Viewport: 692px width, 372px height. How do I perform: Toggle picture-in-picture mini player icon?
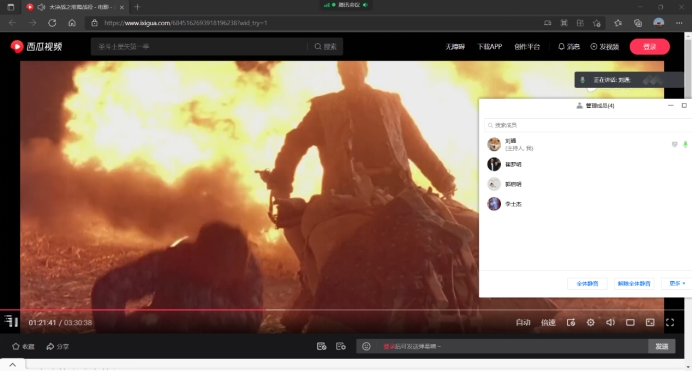pyautogui.click(x=650, y=323)
